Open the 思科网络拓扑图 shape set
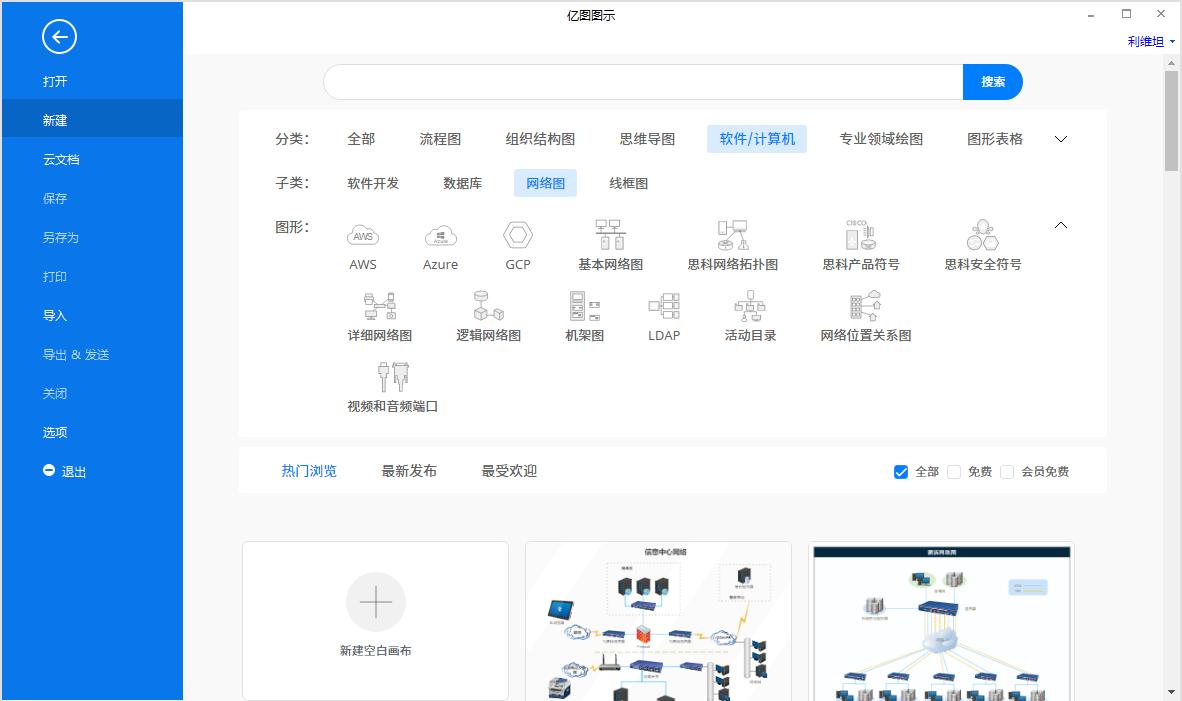The width and height of the screenshot is (1182, 701). 733,233
